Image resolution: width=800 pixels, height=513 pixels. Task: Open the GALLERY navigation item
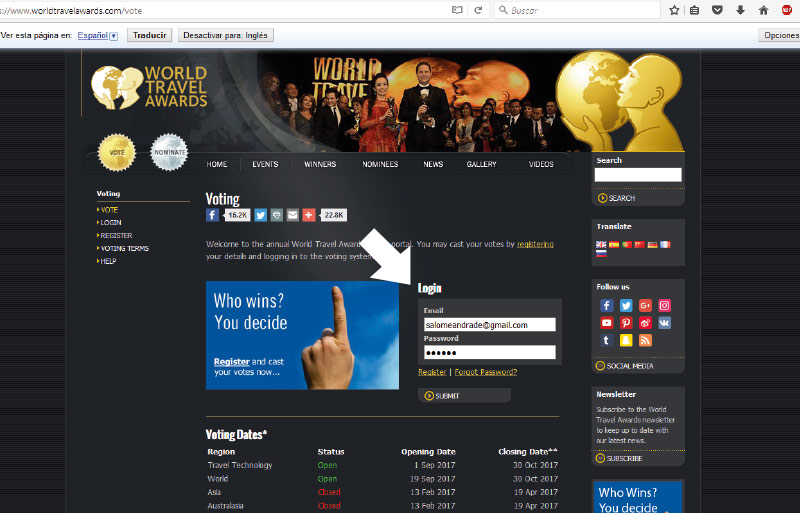pos(482,164)
